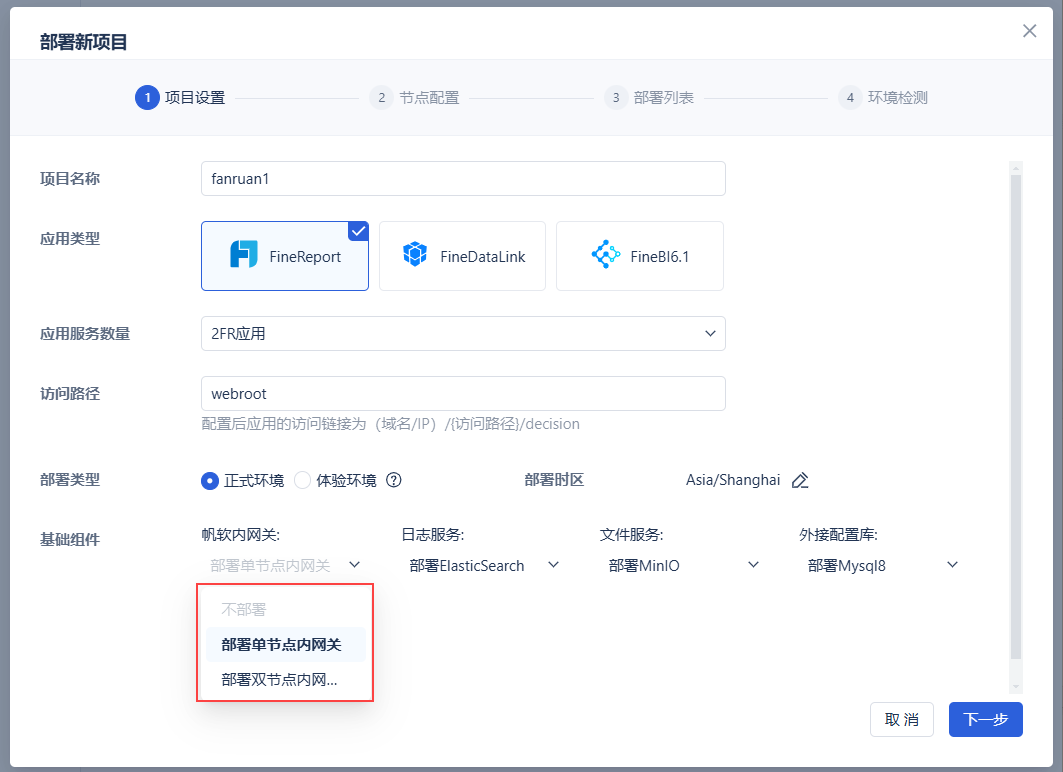Image resolution: width=1063 pixels, height=772 pixels.
Task: Close the deploy new project dialog
Action: click(1029, 31)
